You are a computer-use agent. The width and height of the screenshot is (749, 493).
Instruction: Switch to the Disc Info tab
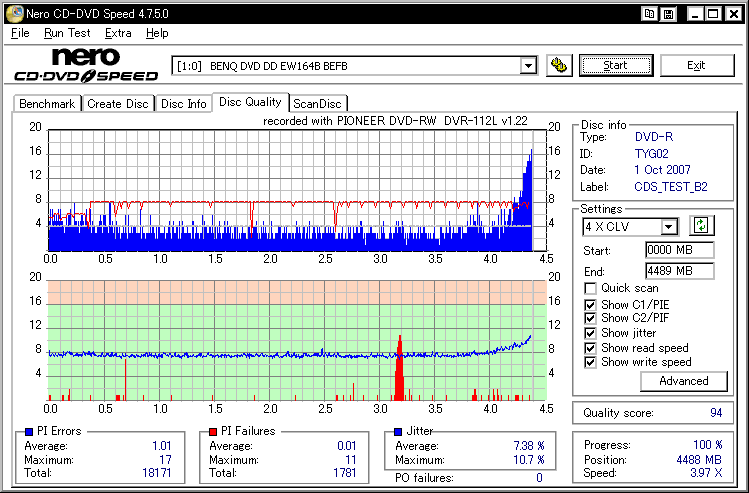(x=183, y=104)
